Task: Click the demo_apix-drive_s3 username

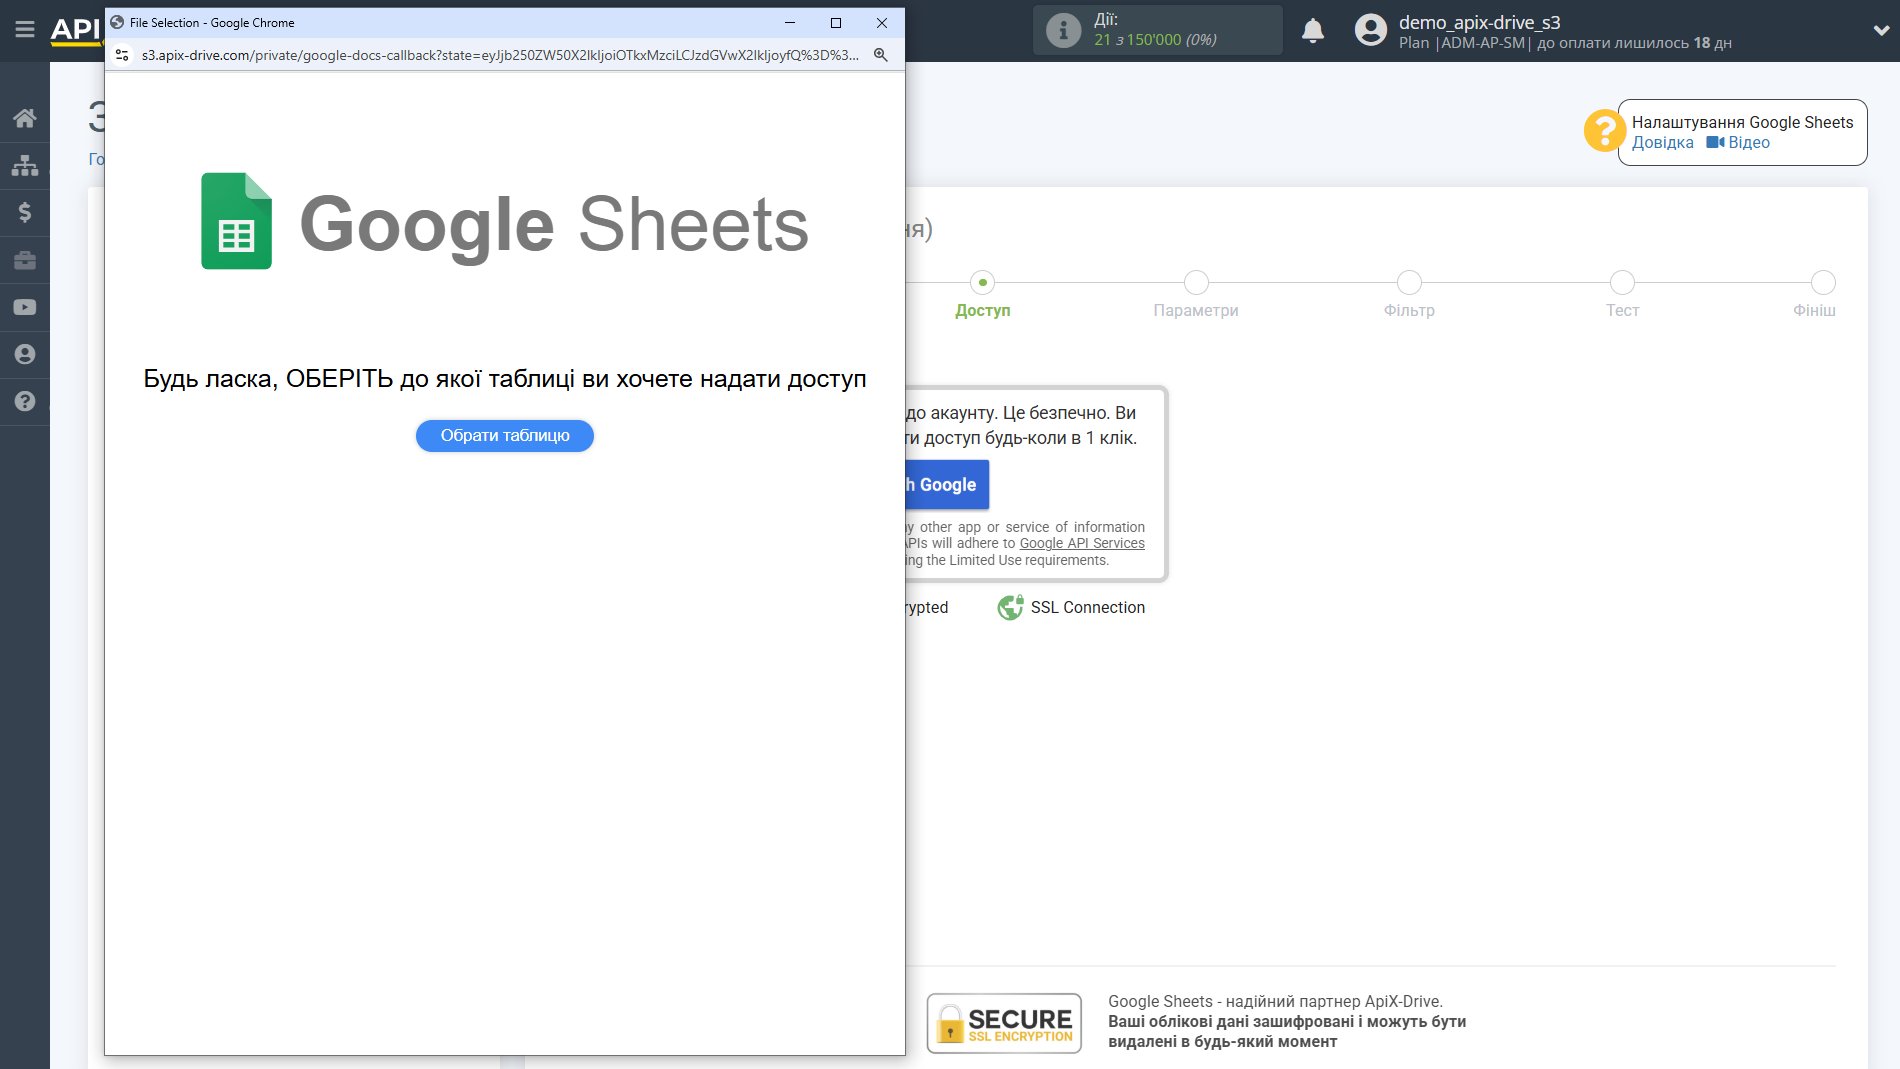Action: pyautogui.click(x=1479, y=22)
